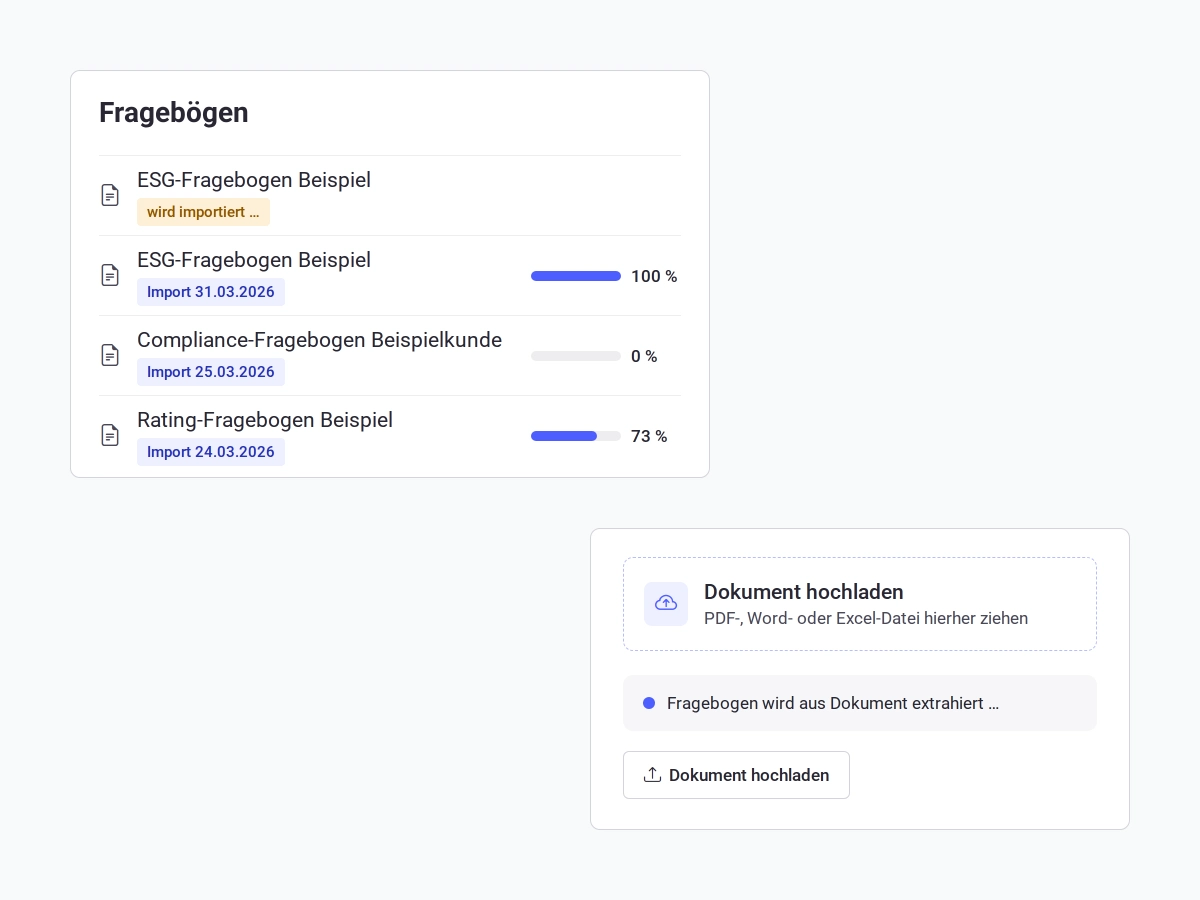Click the "73 %" completion value
Screen dimensions: 1200x900
pos(649,436)
